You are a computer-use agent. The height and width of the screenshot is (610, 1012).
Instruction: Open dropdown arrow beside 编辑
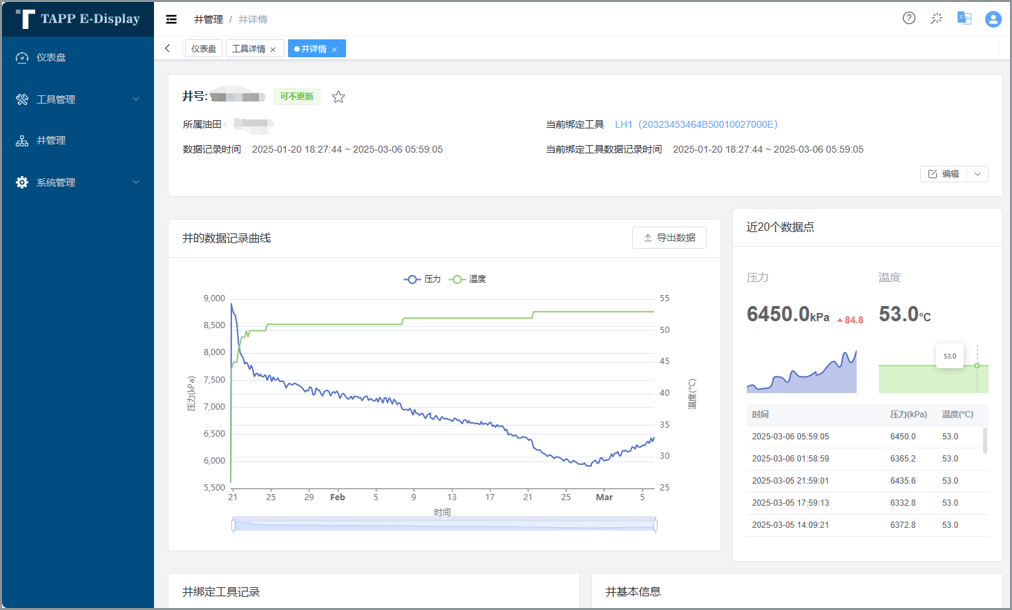[978, 174]
